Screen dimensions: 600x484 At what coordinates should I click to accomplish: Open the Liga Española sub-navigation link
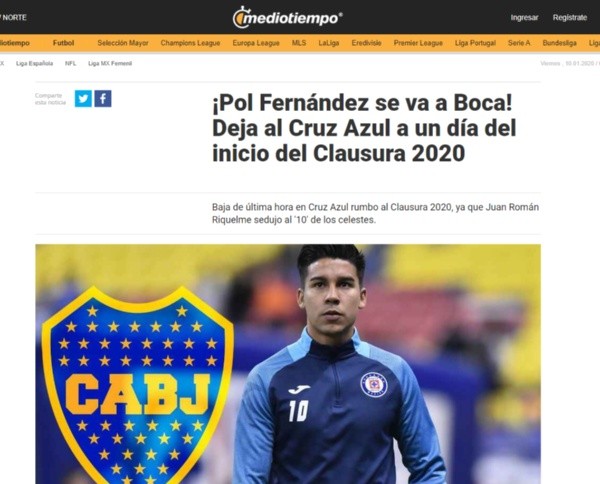[34, 64]
